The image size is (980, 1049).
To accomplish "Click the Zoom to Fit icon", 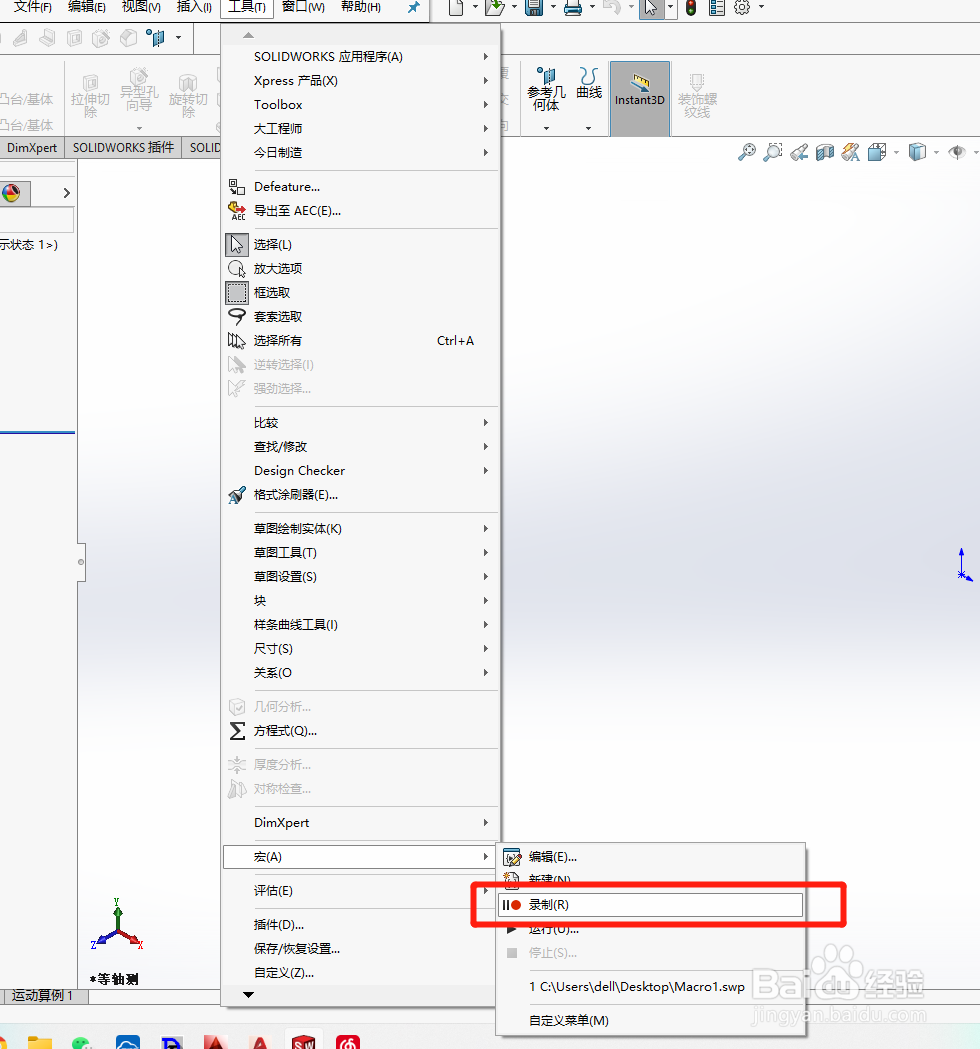I will [747, 152].
